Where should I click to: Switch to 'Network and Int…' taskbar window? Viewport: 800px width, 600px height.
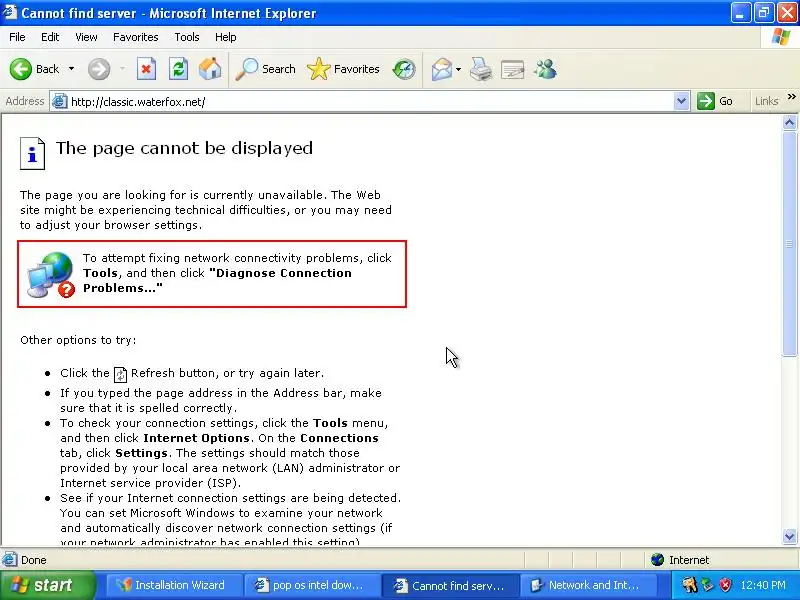(x=587, y=585)
